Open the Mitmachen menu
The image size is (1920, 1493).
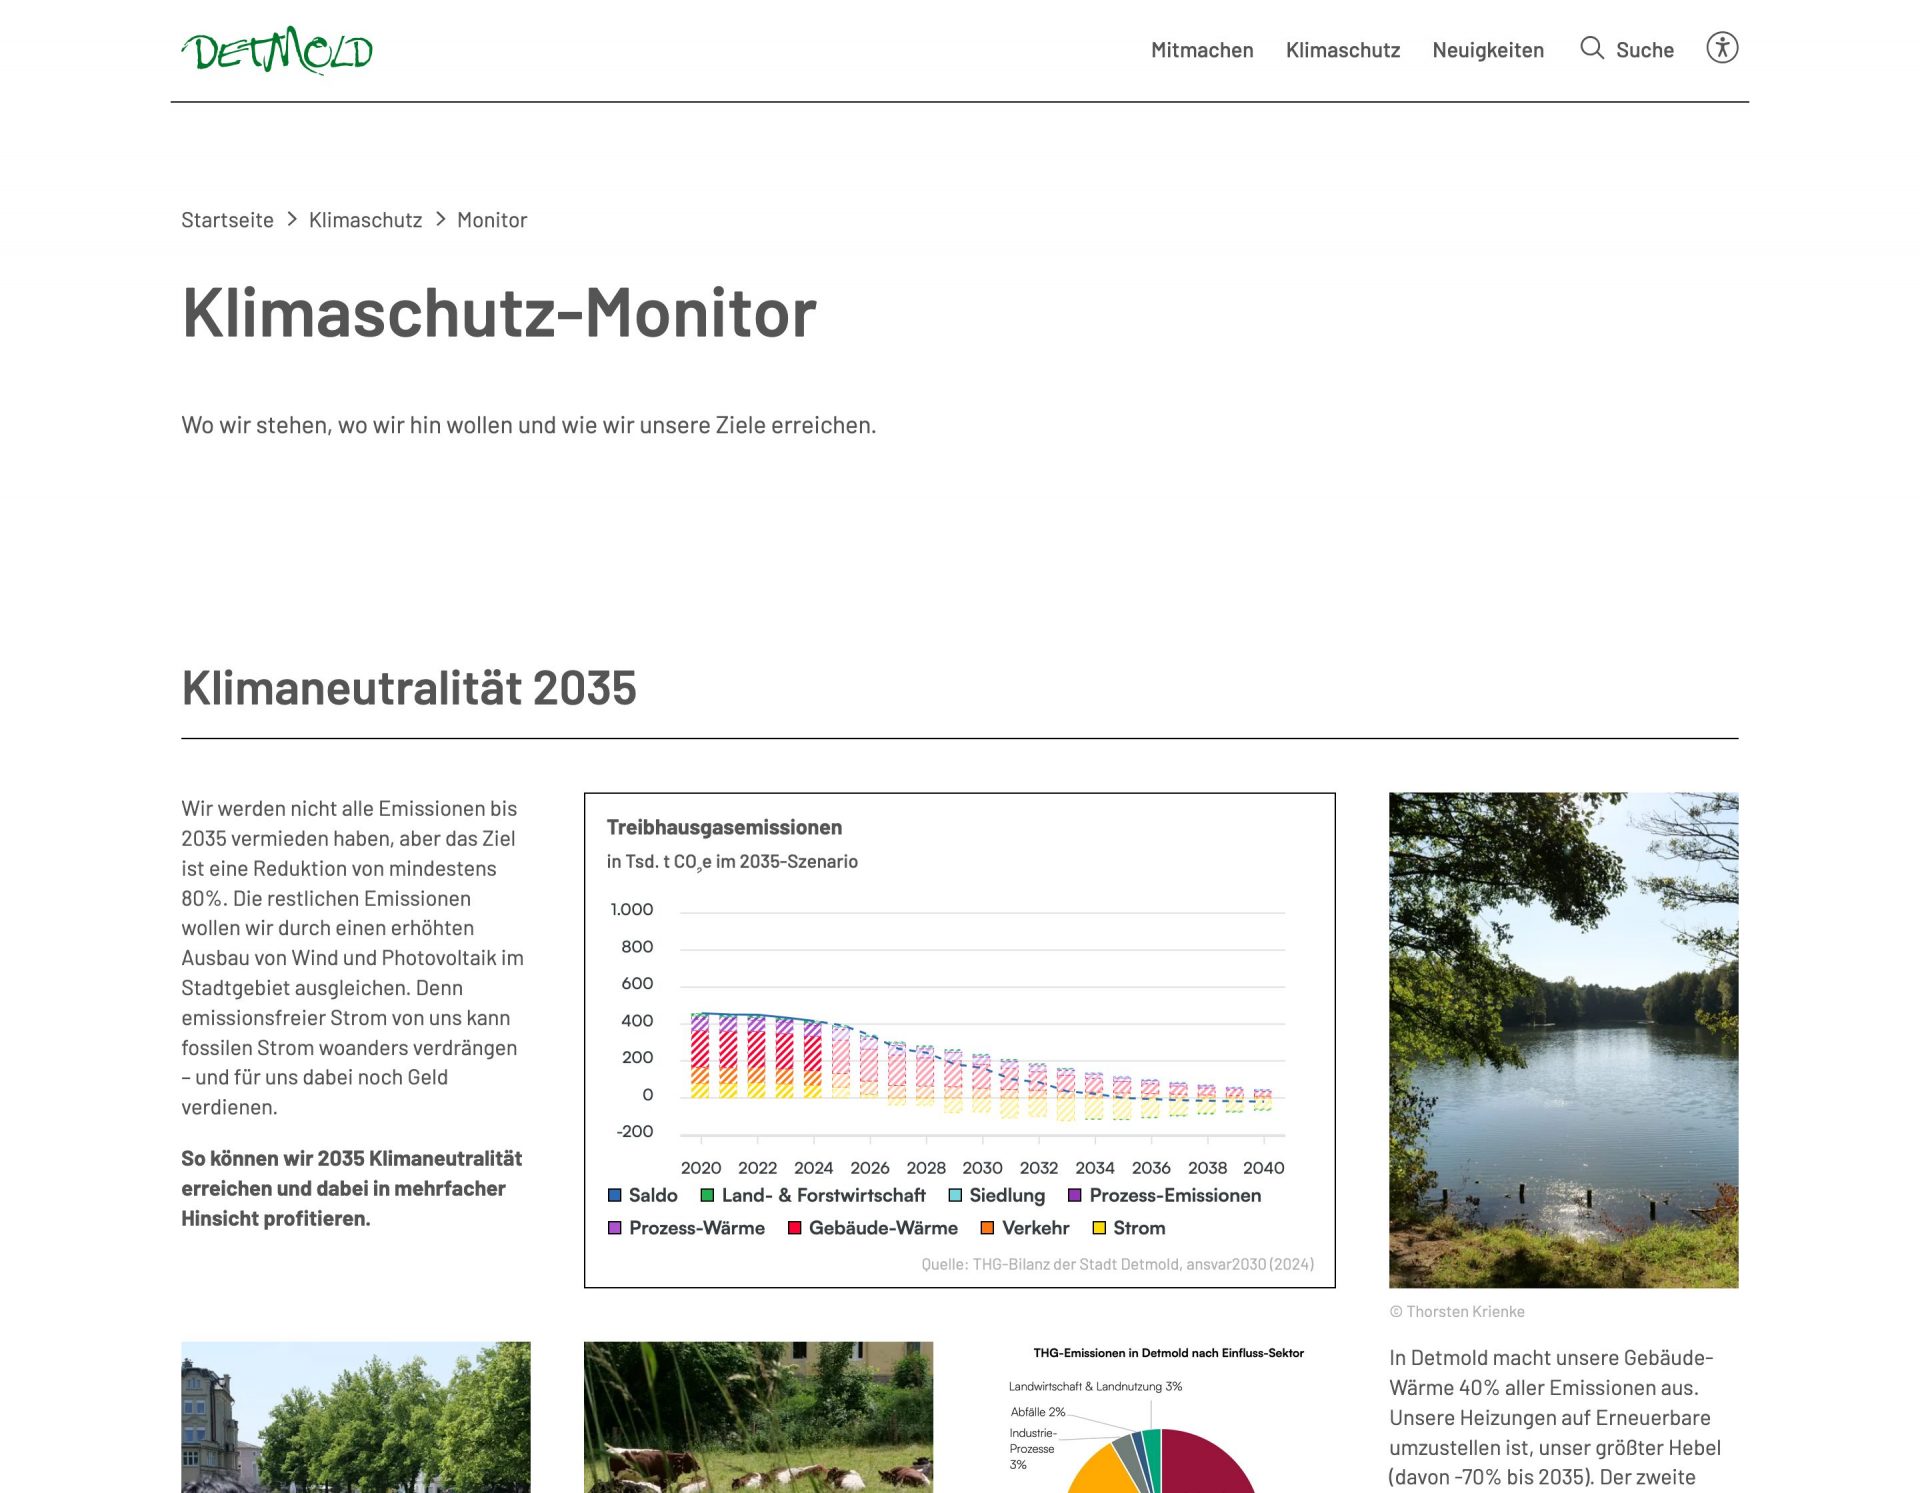tap(1202, 50)
